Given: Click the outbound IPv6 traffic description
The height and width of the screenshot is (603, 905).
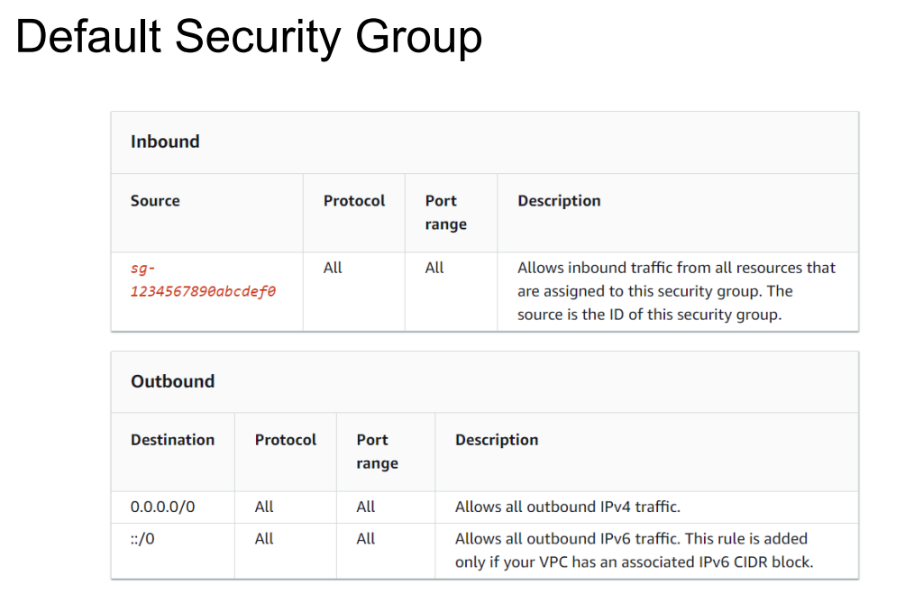Looking at the screenshot, I should 633,550.
